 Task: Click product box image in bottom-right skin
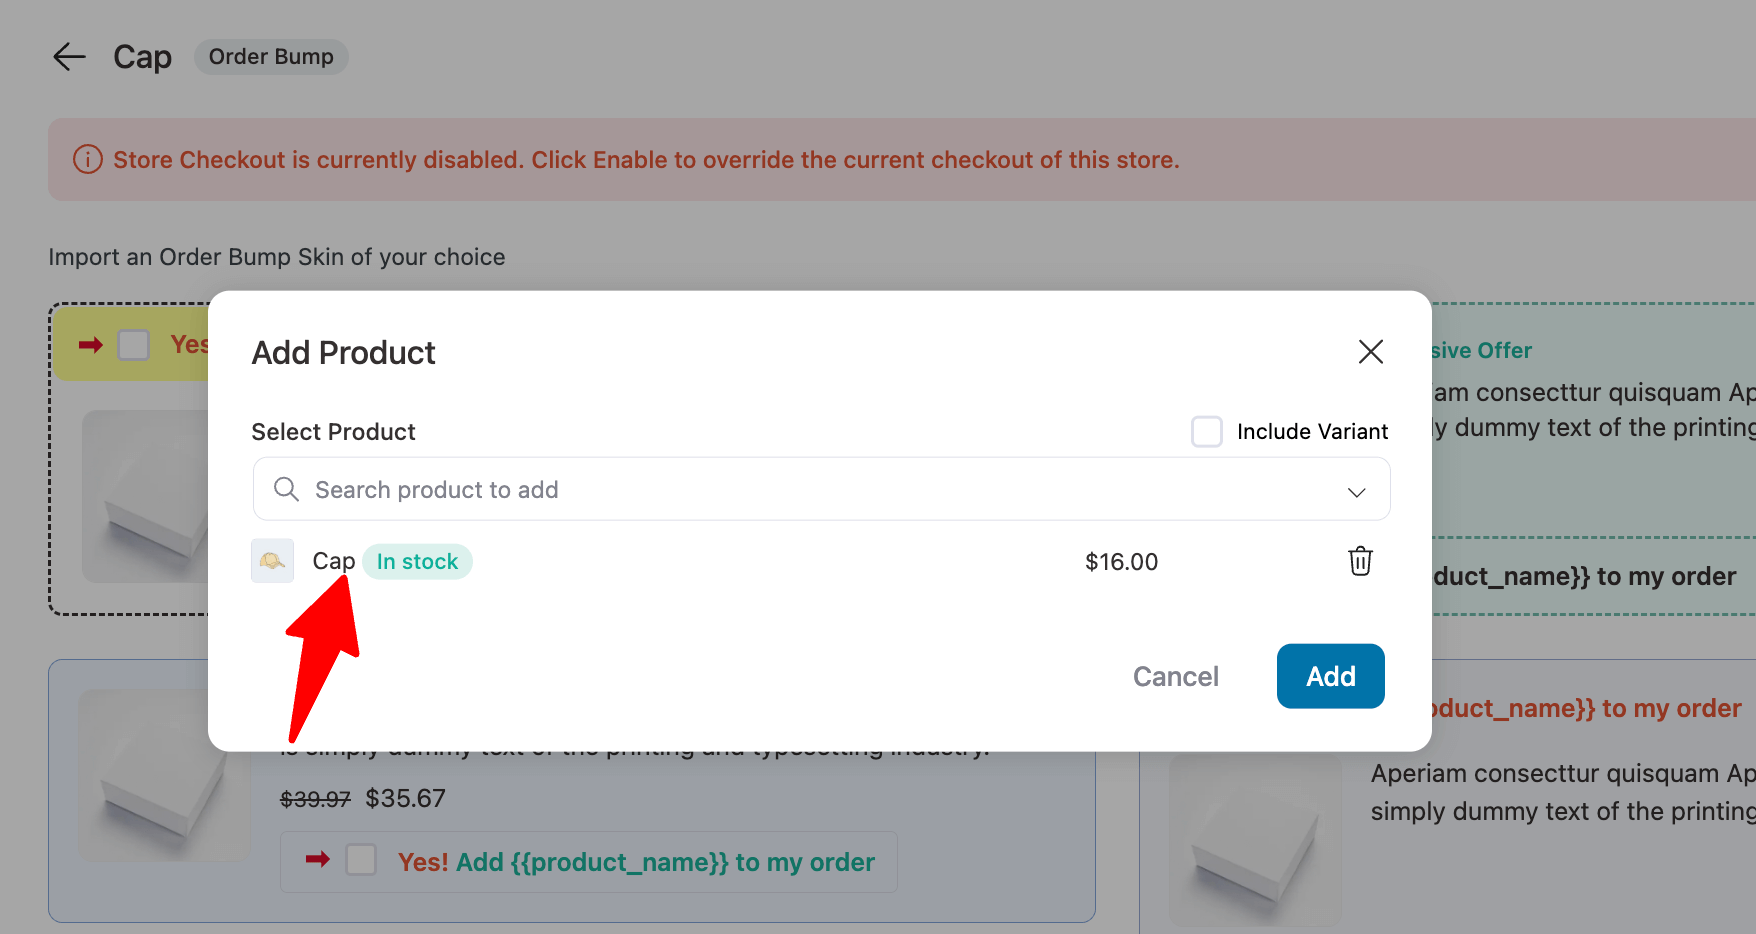tap(1255, 840)
